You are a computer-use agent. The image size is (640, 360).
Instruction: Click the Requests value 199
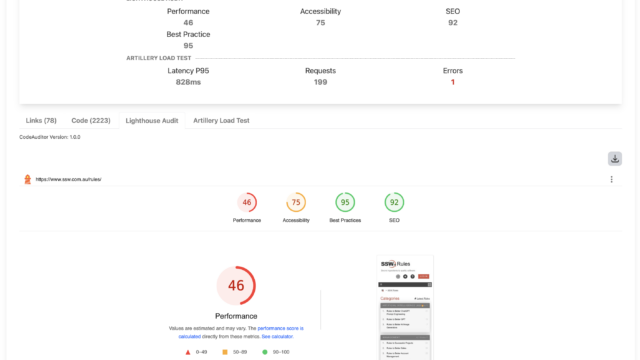point(320,82)
